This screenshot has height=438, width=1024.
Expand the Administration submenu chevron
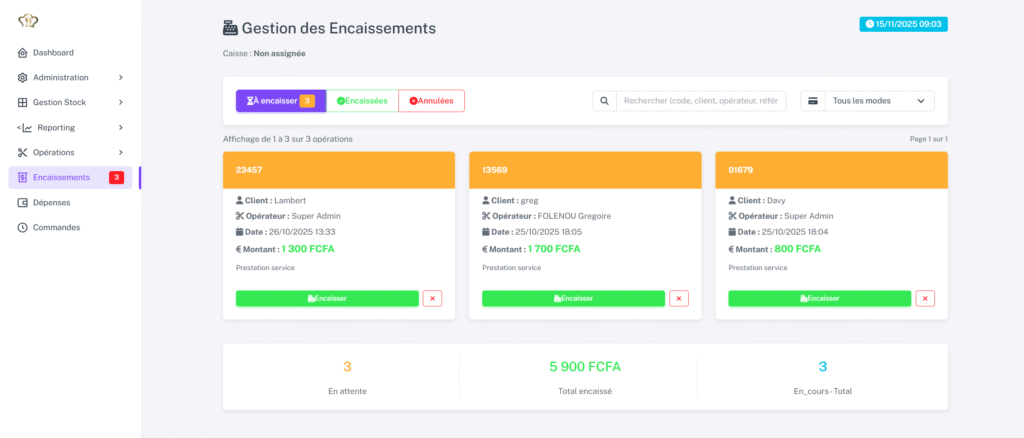click(x=121, y=78)
